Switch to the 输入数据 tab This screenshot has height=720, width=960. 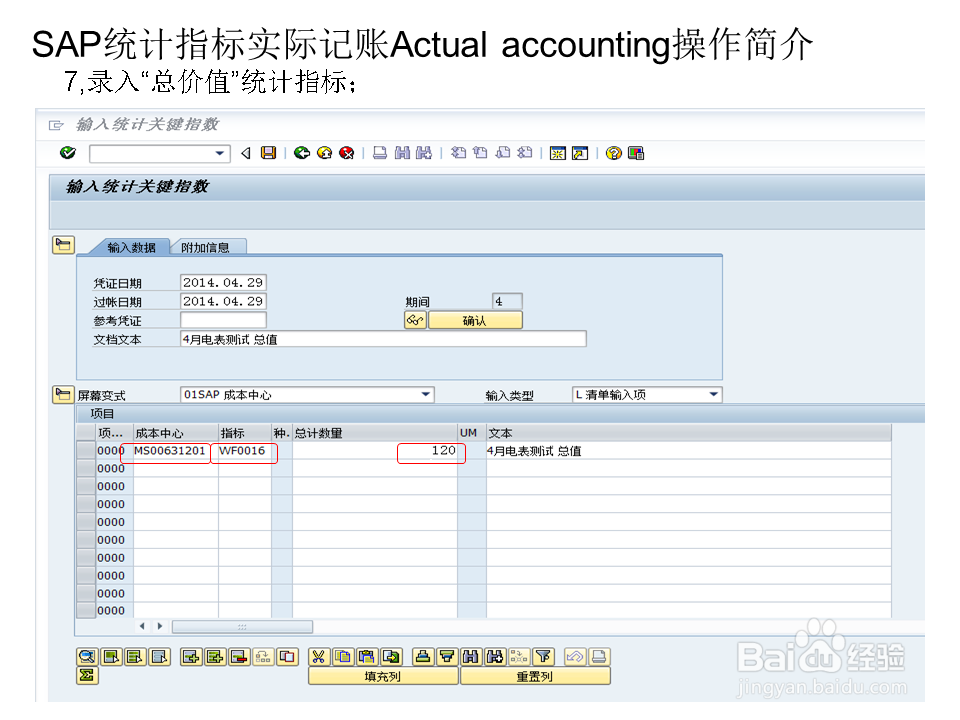pyautogui.click(x=131, y=247)
